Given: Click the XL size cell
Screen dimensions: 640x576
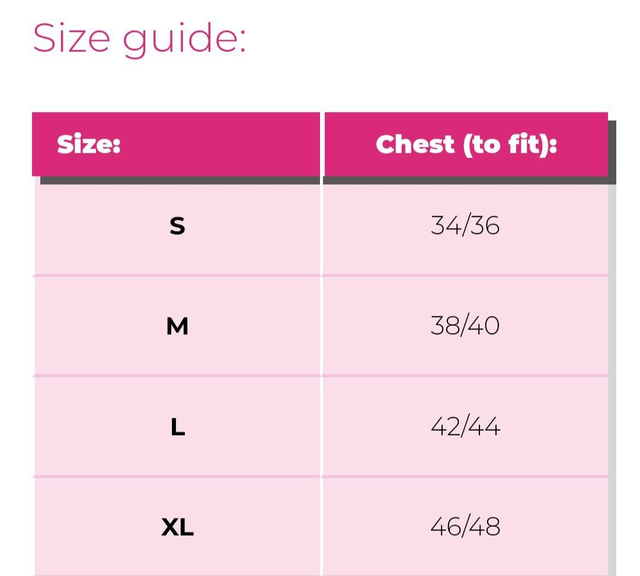Looking at the screenshot, I should pyautogui.click(x=178, y=527).
